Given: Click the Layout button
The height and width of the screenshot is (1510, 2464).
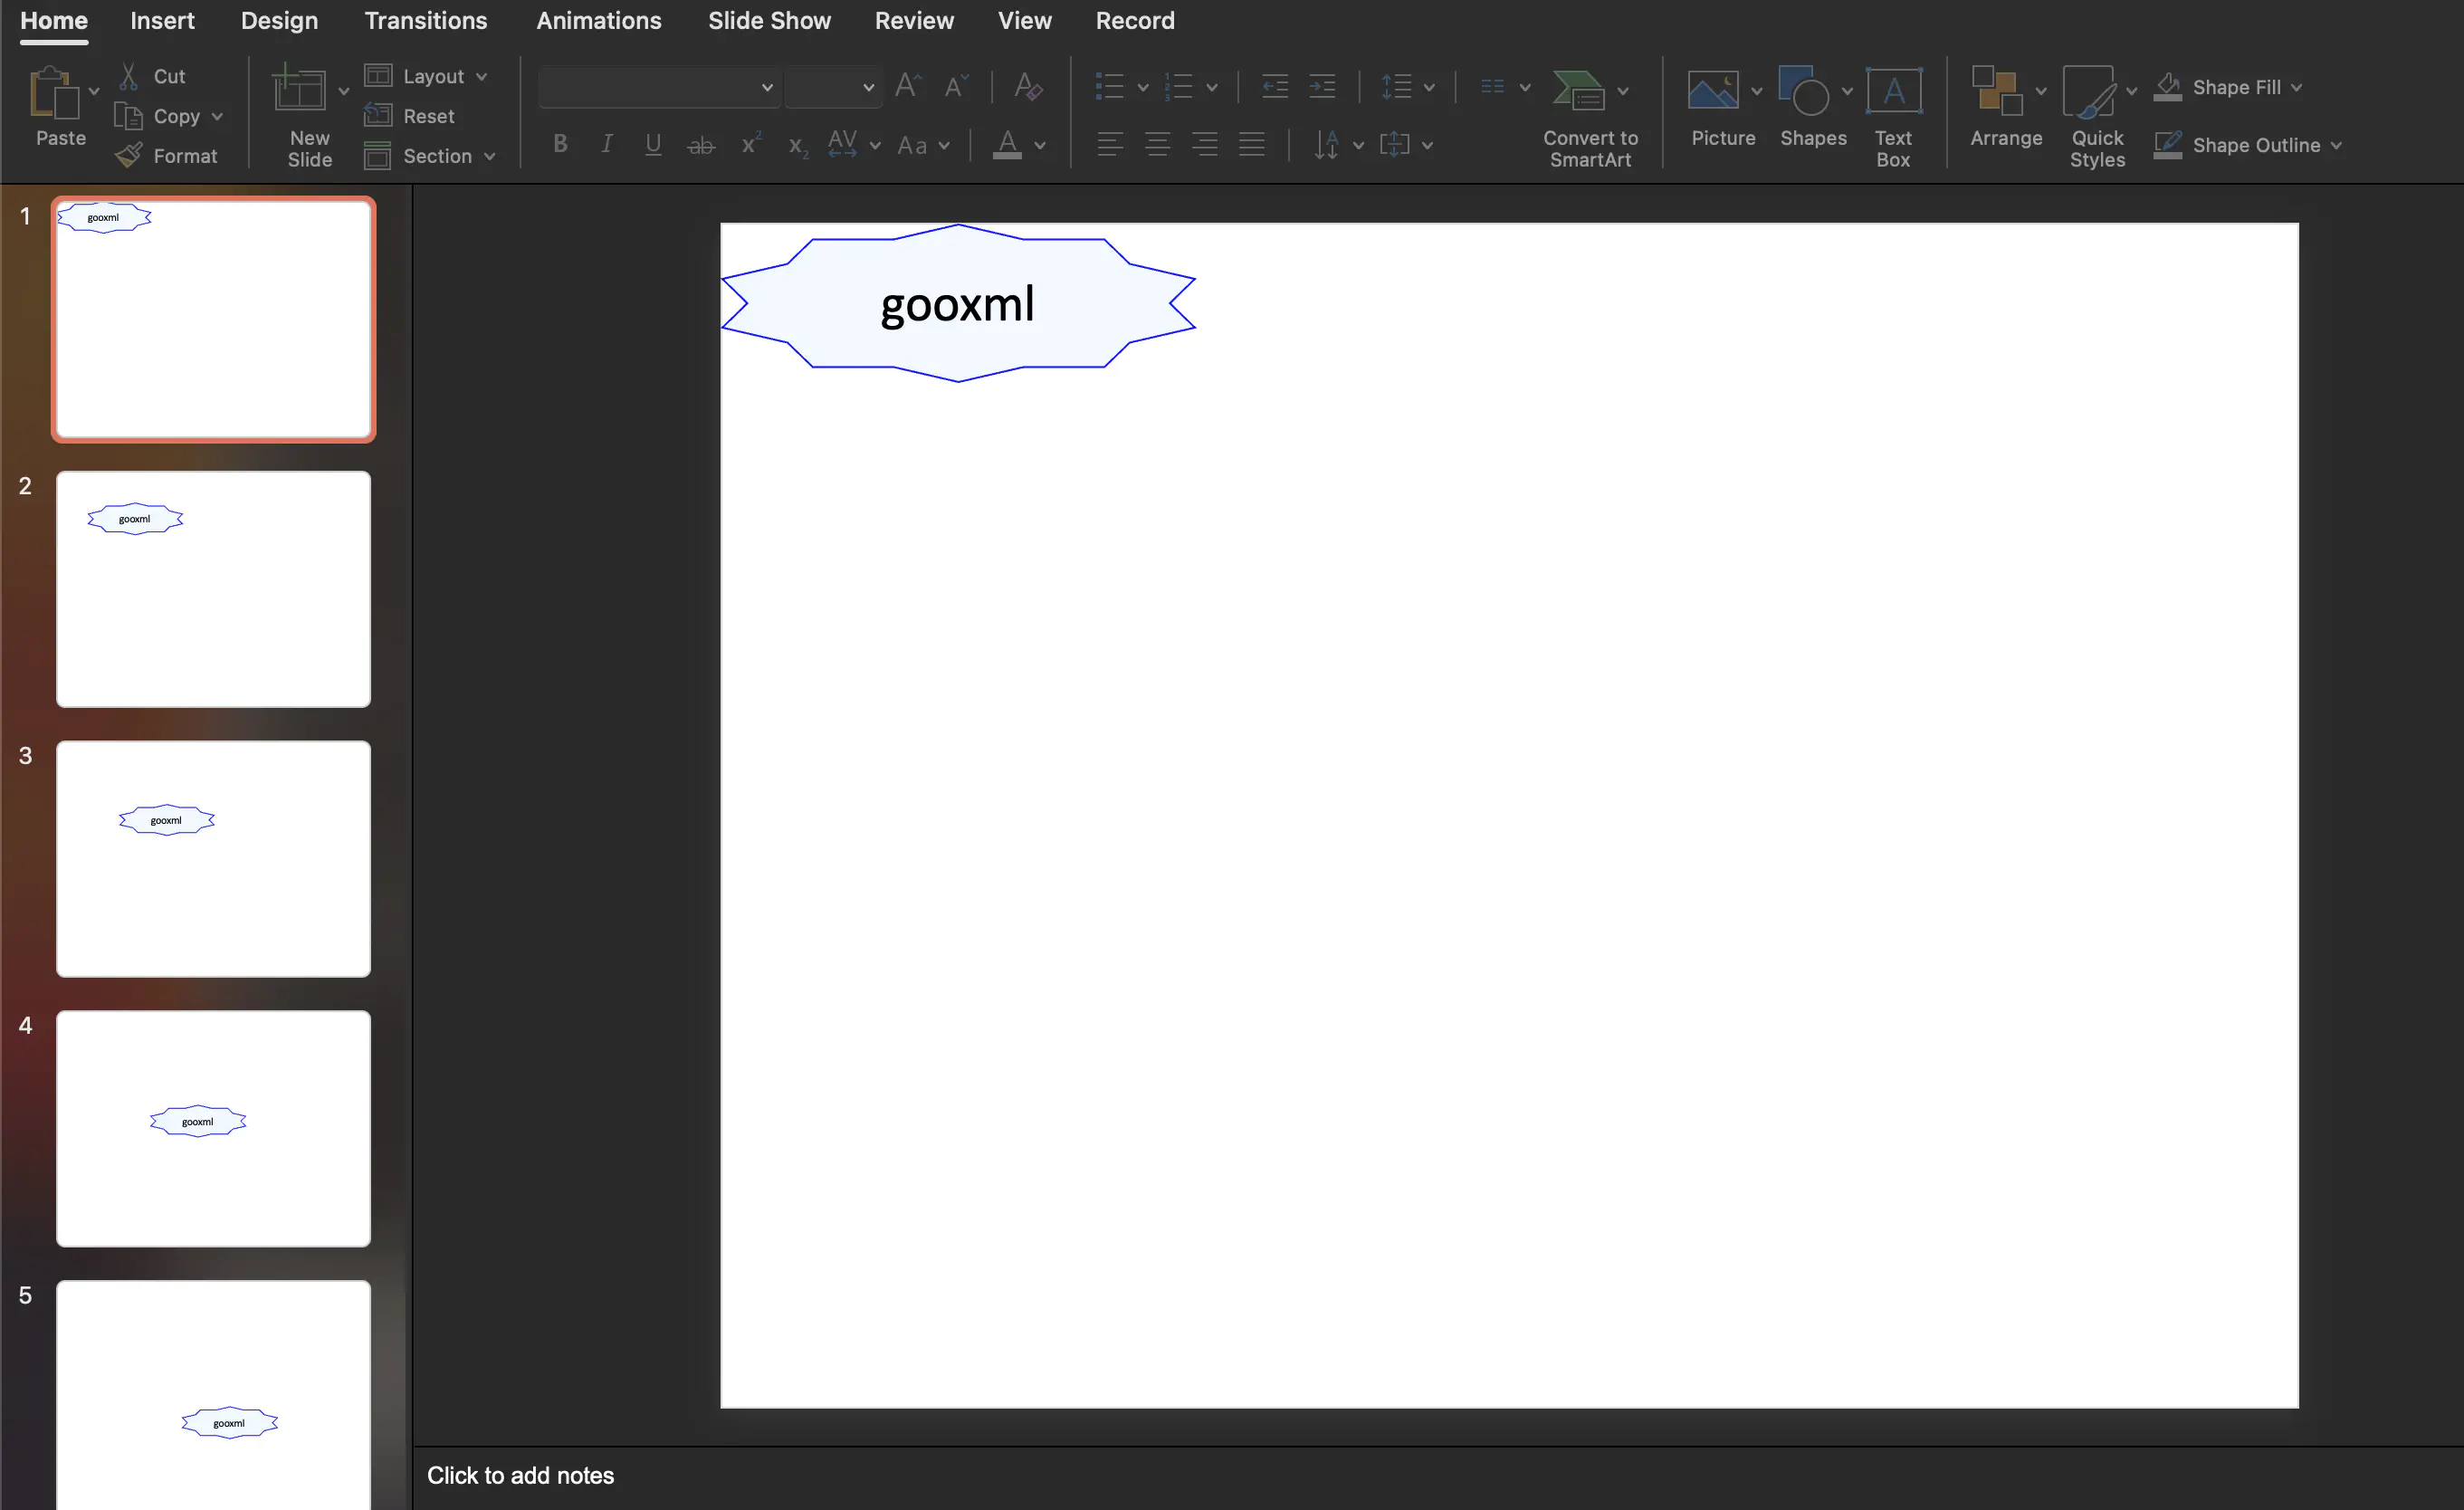Looking at the screenshot, I should click(426, 76).
